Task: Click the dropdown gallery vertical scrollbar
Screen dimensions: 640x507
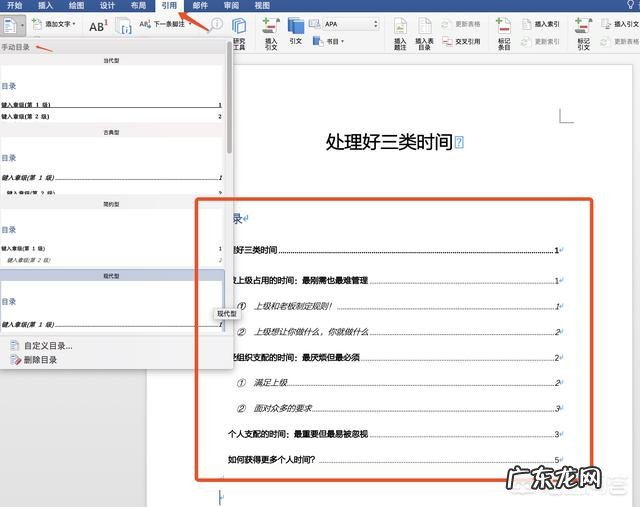Action: click(x=229, y=98)
